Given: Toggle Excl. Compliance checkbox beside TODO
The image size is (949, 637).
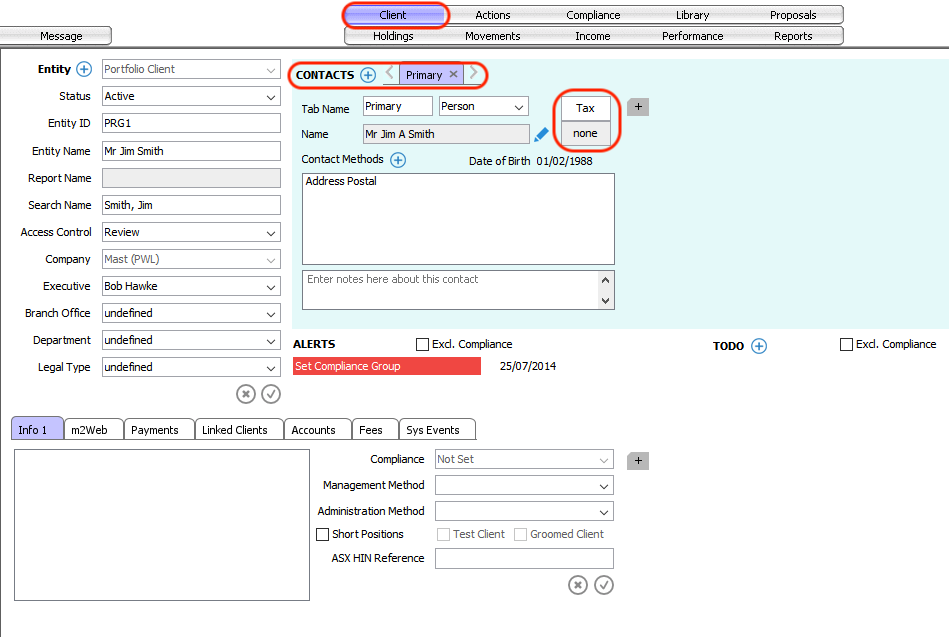Looking at the screenshot, I should (x=847, y=345).
